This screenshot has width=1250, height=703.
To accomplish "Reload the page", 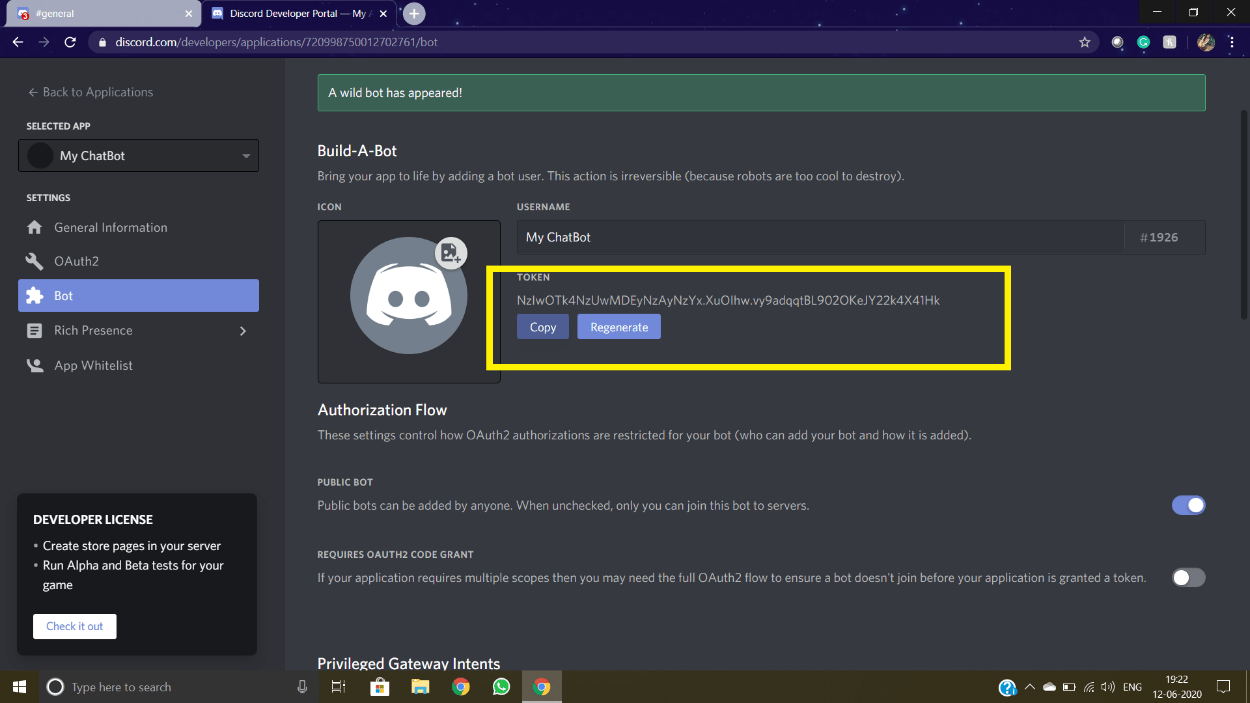I will (70, 42).
